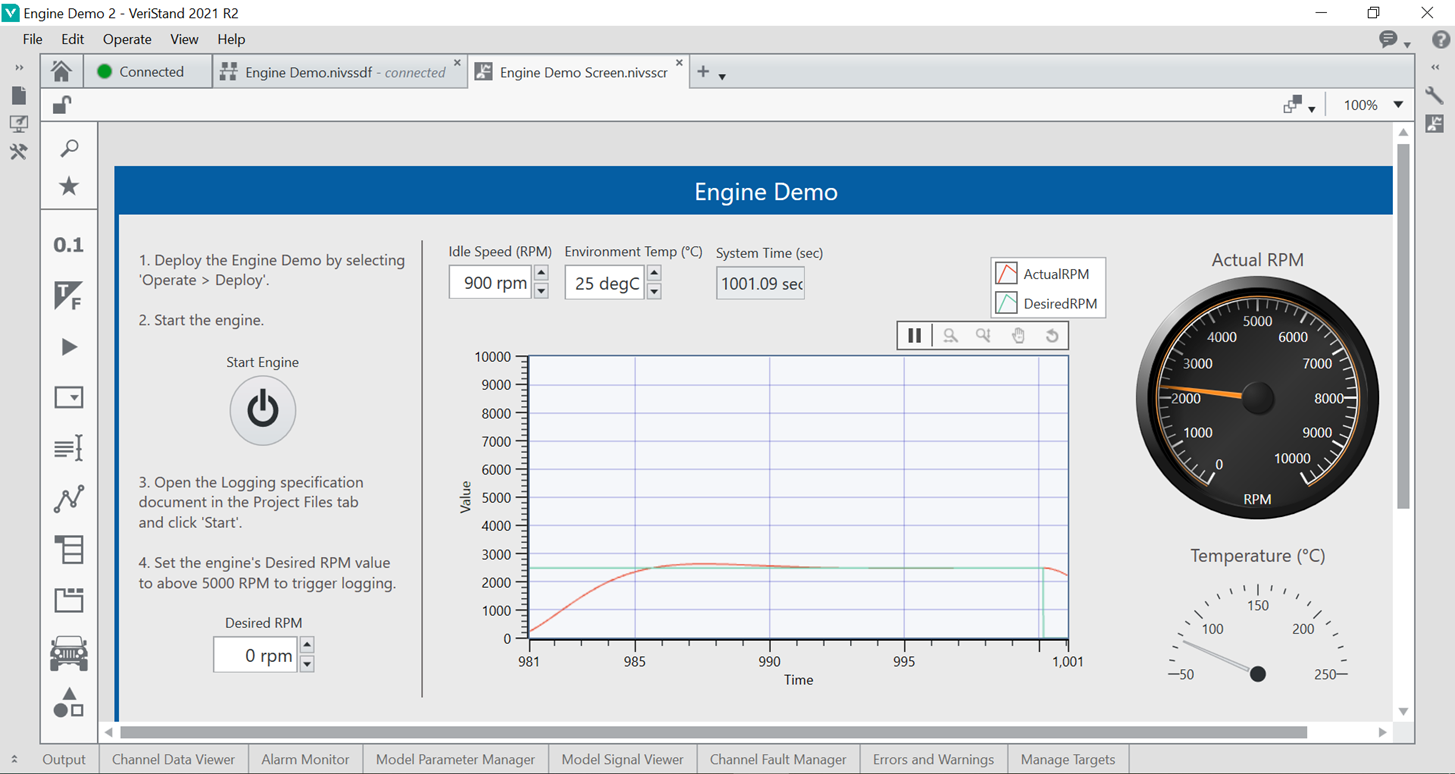This screenshot has height=774, width=1455.
Task: Close the Engine Demo Screen.nivsscr tab
Action: pyautogui.click(x=679, y=63)
